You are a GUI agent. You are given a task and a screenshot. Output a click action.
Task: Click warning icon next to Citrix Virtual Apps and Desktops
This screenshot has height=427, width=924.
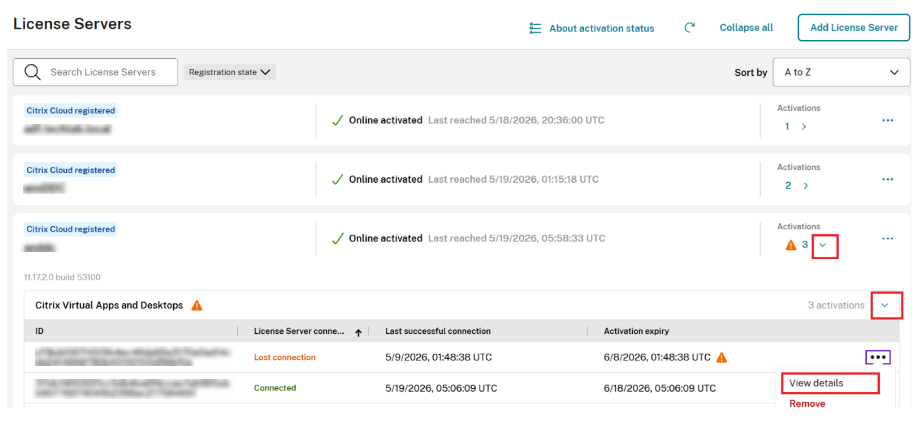(x=197, y=306)
